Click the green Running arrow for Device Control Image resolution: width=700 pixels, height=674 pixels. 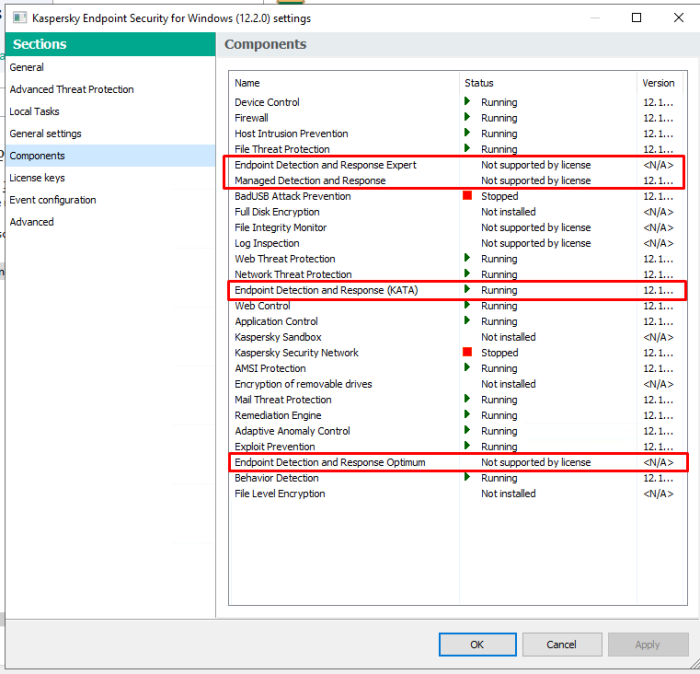[x=467, y=101]
